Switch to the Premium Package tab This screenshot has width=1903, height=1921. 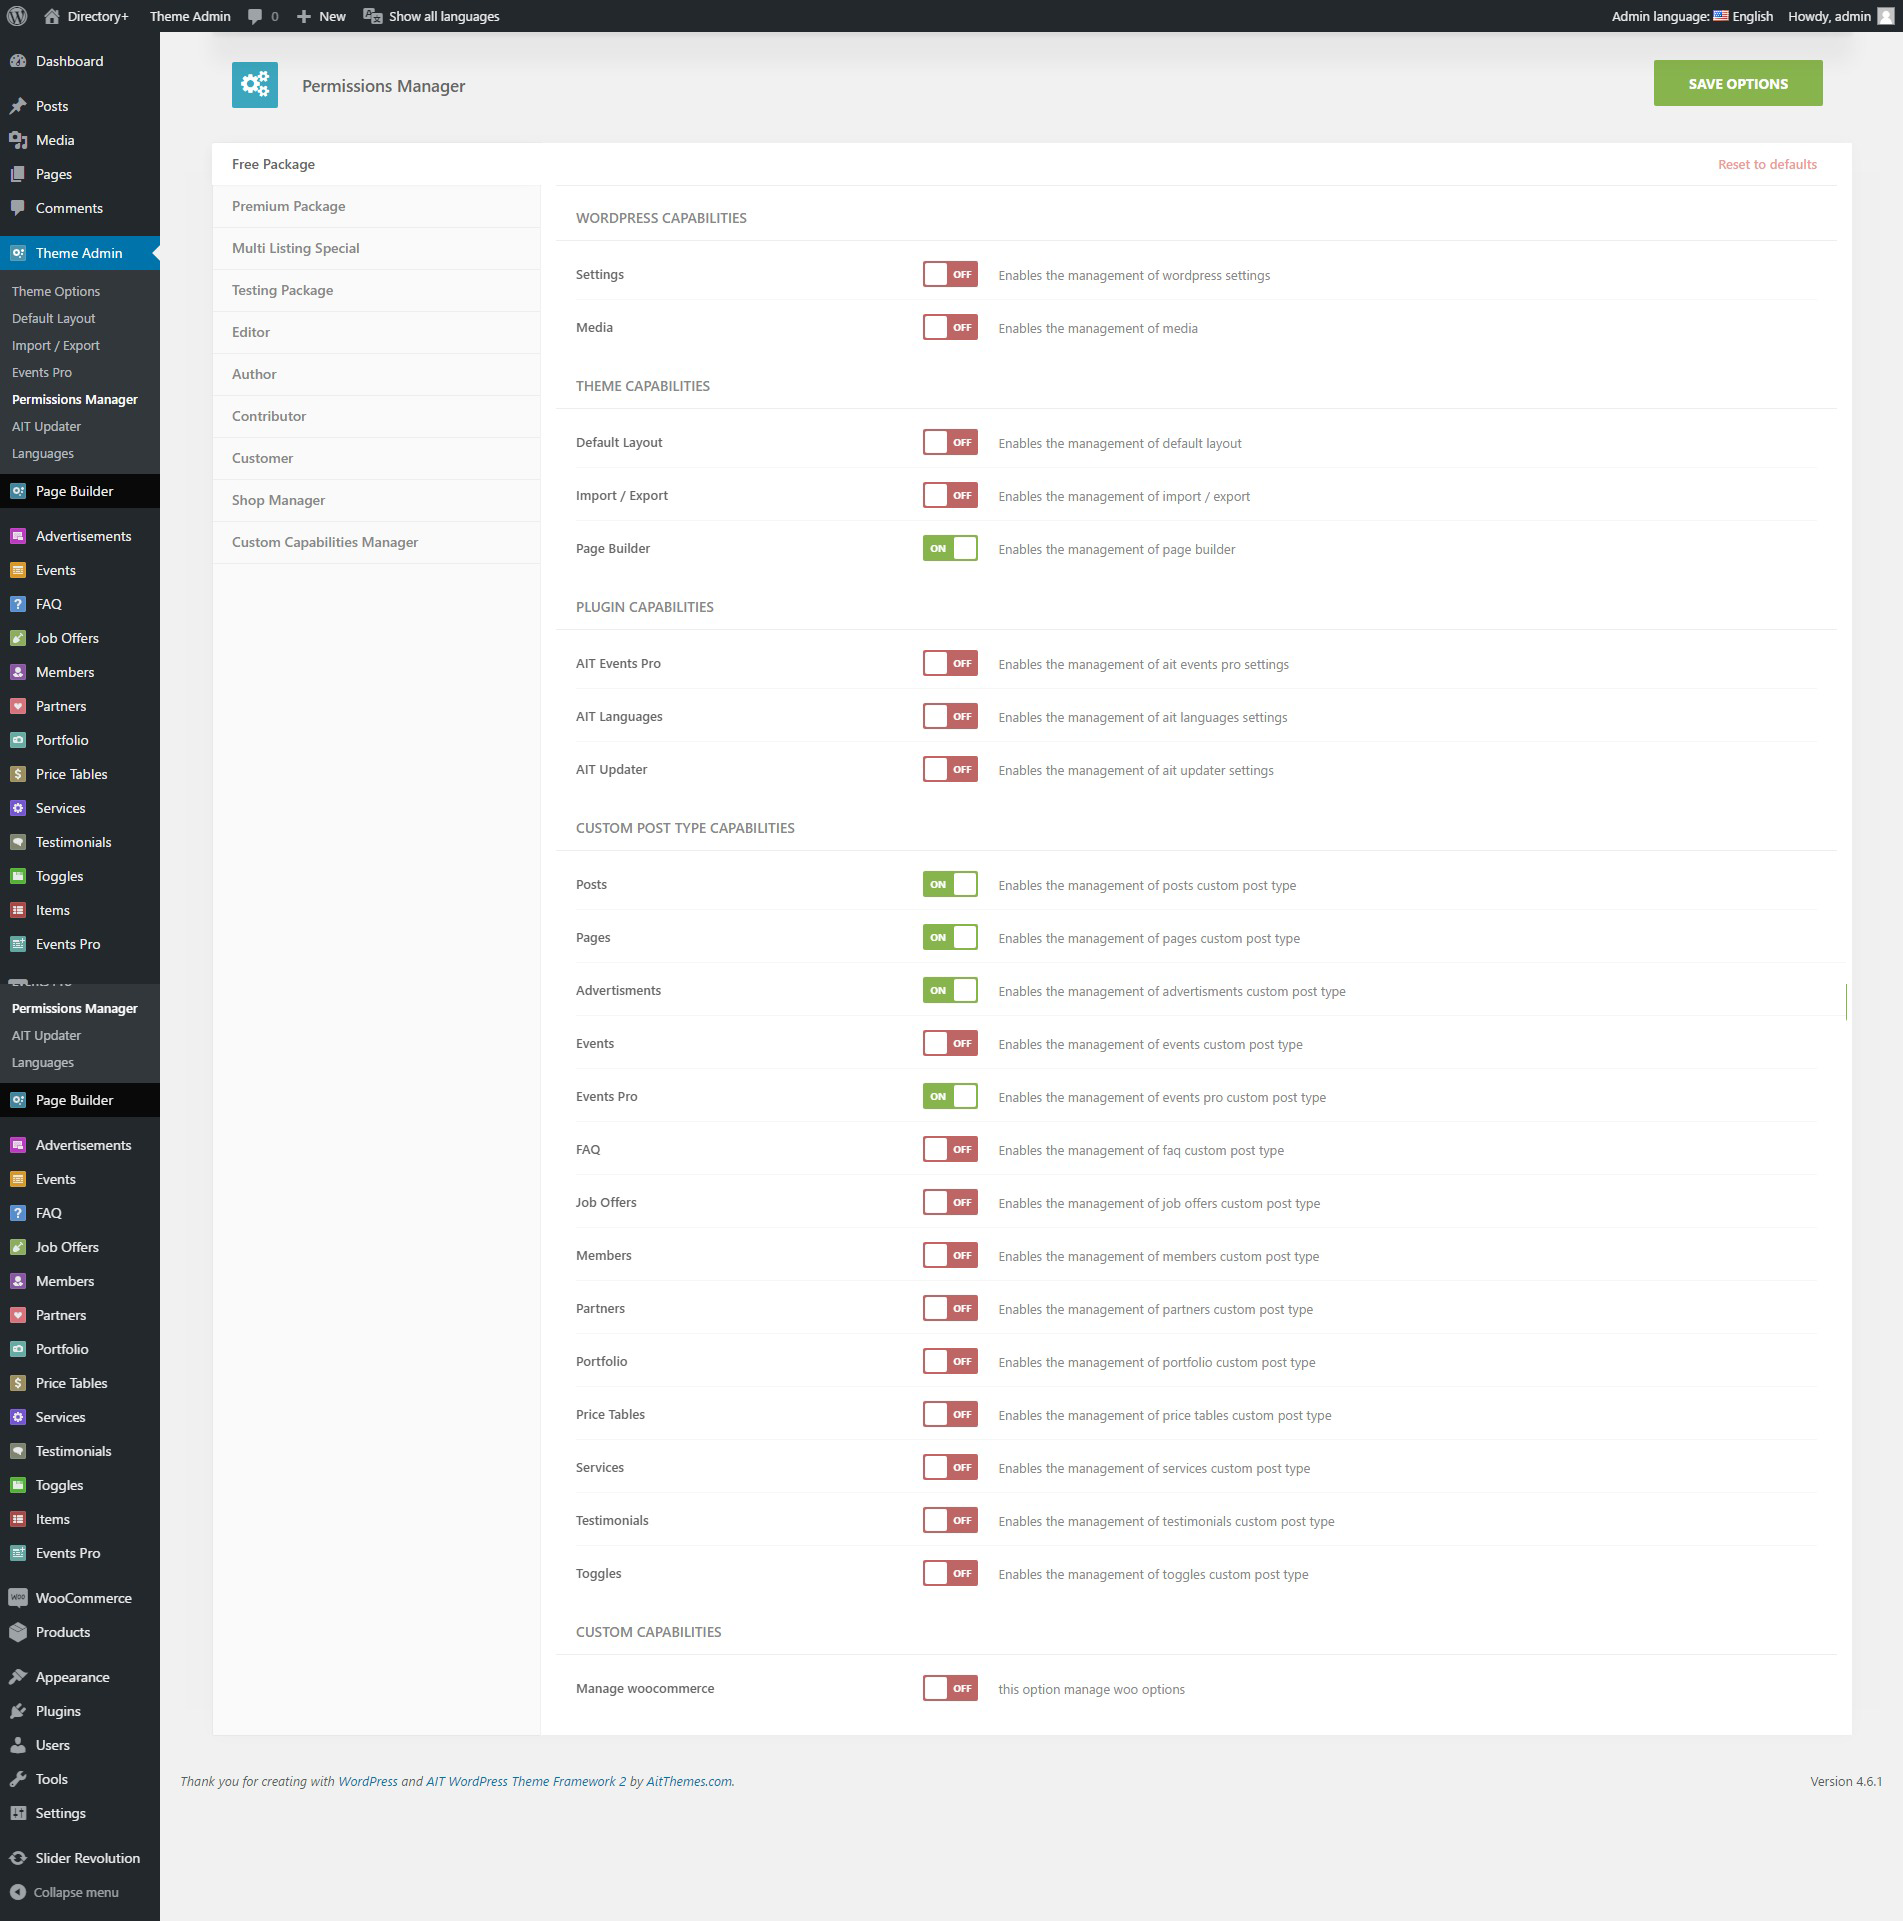376,206
